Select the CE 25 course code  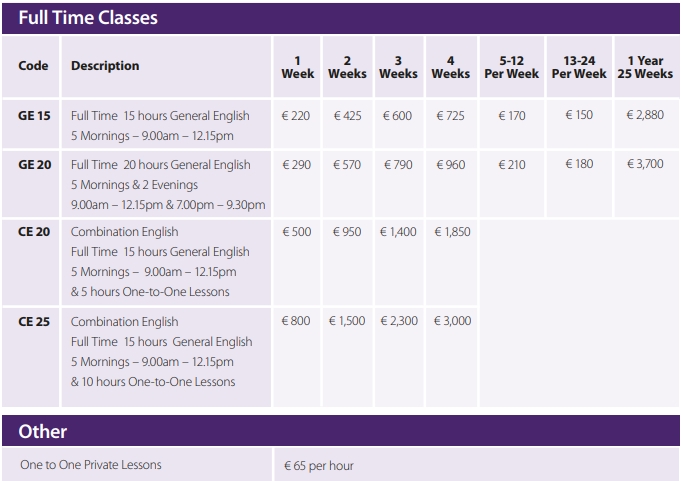click(34, 321)
